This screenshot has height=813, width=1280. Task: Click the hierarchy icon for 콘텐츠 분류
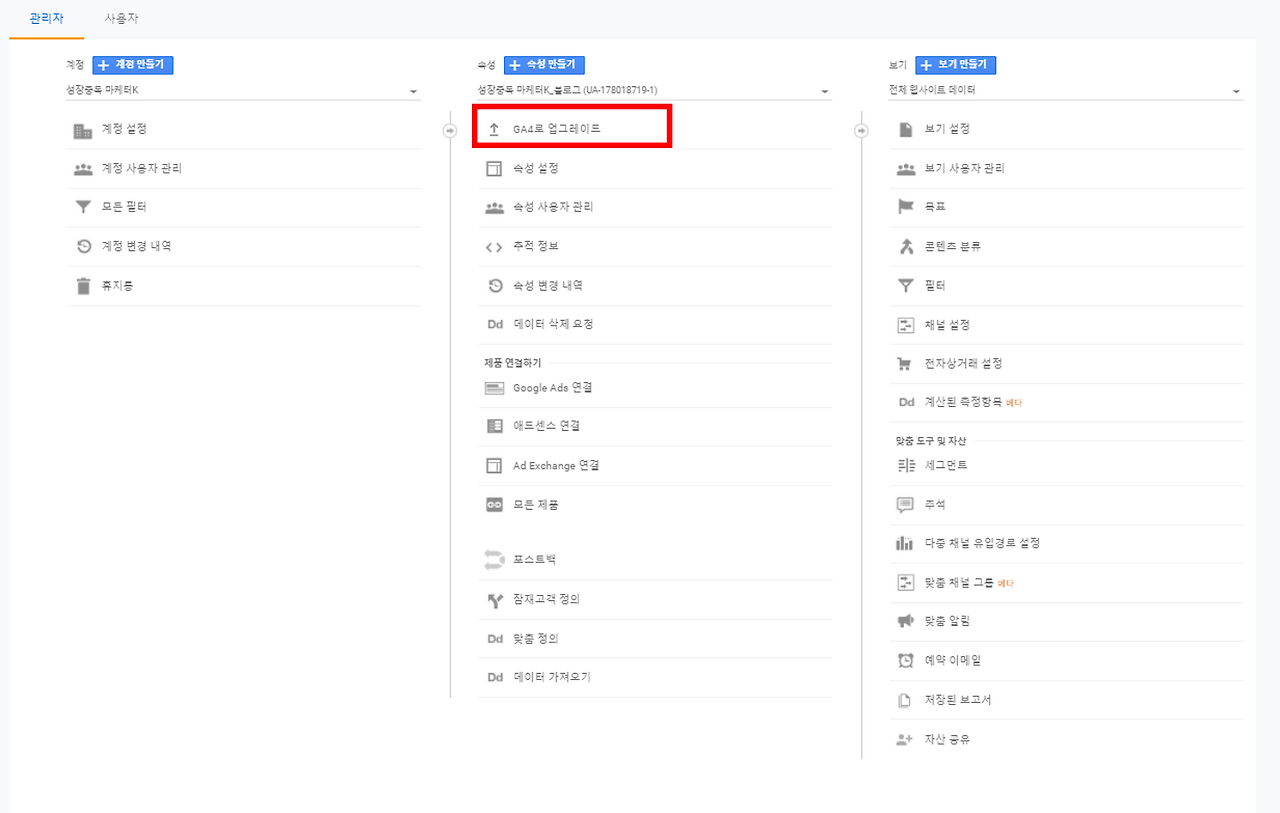pyautogui.click(x=906, y=246)
